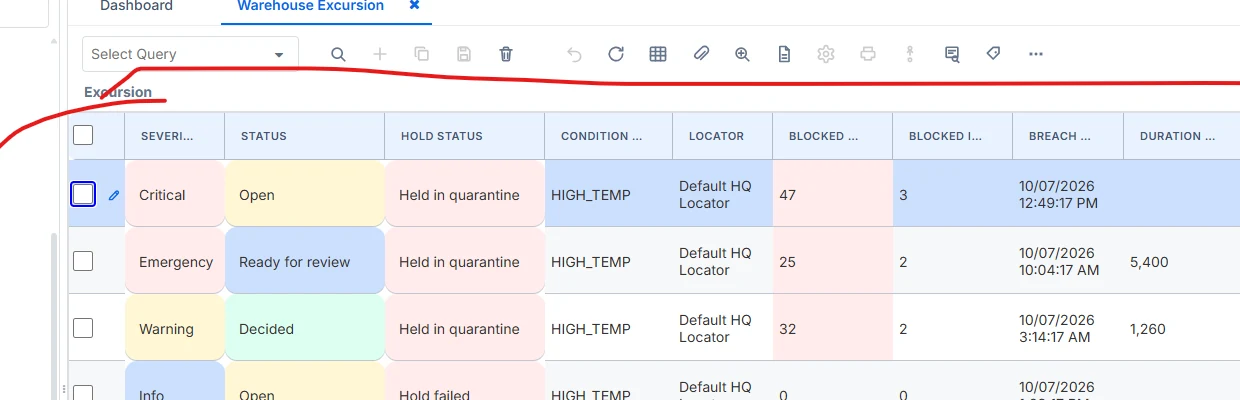Click the save (floppy disk) icon
The height and width of the screenshot is (400, 1240).
464,54
